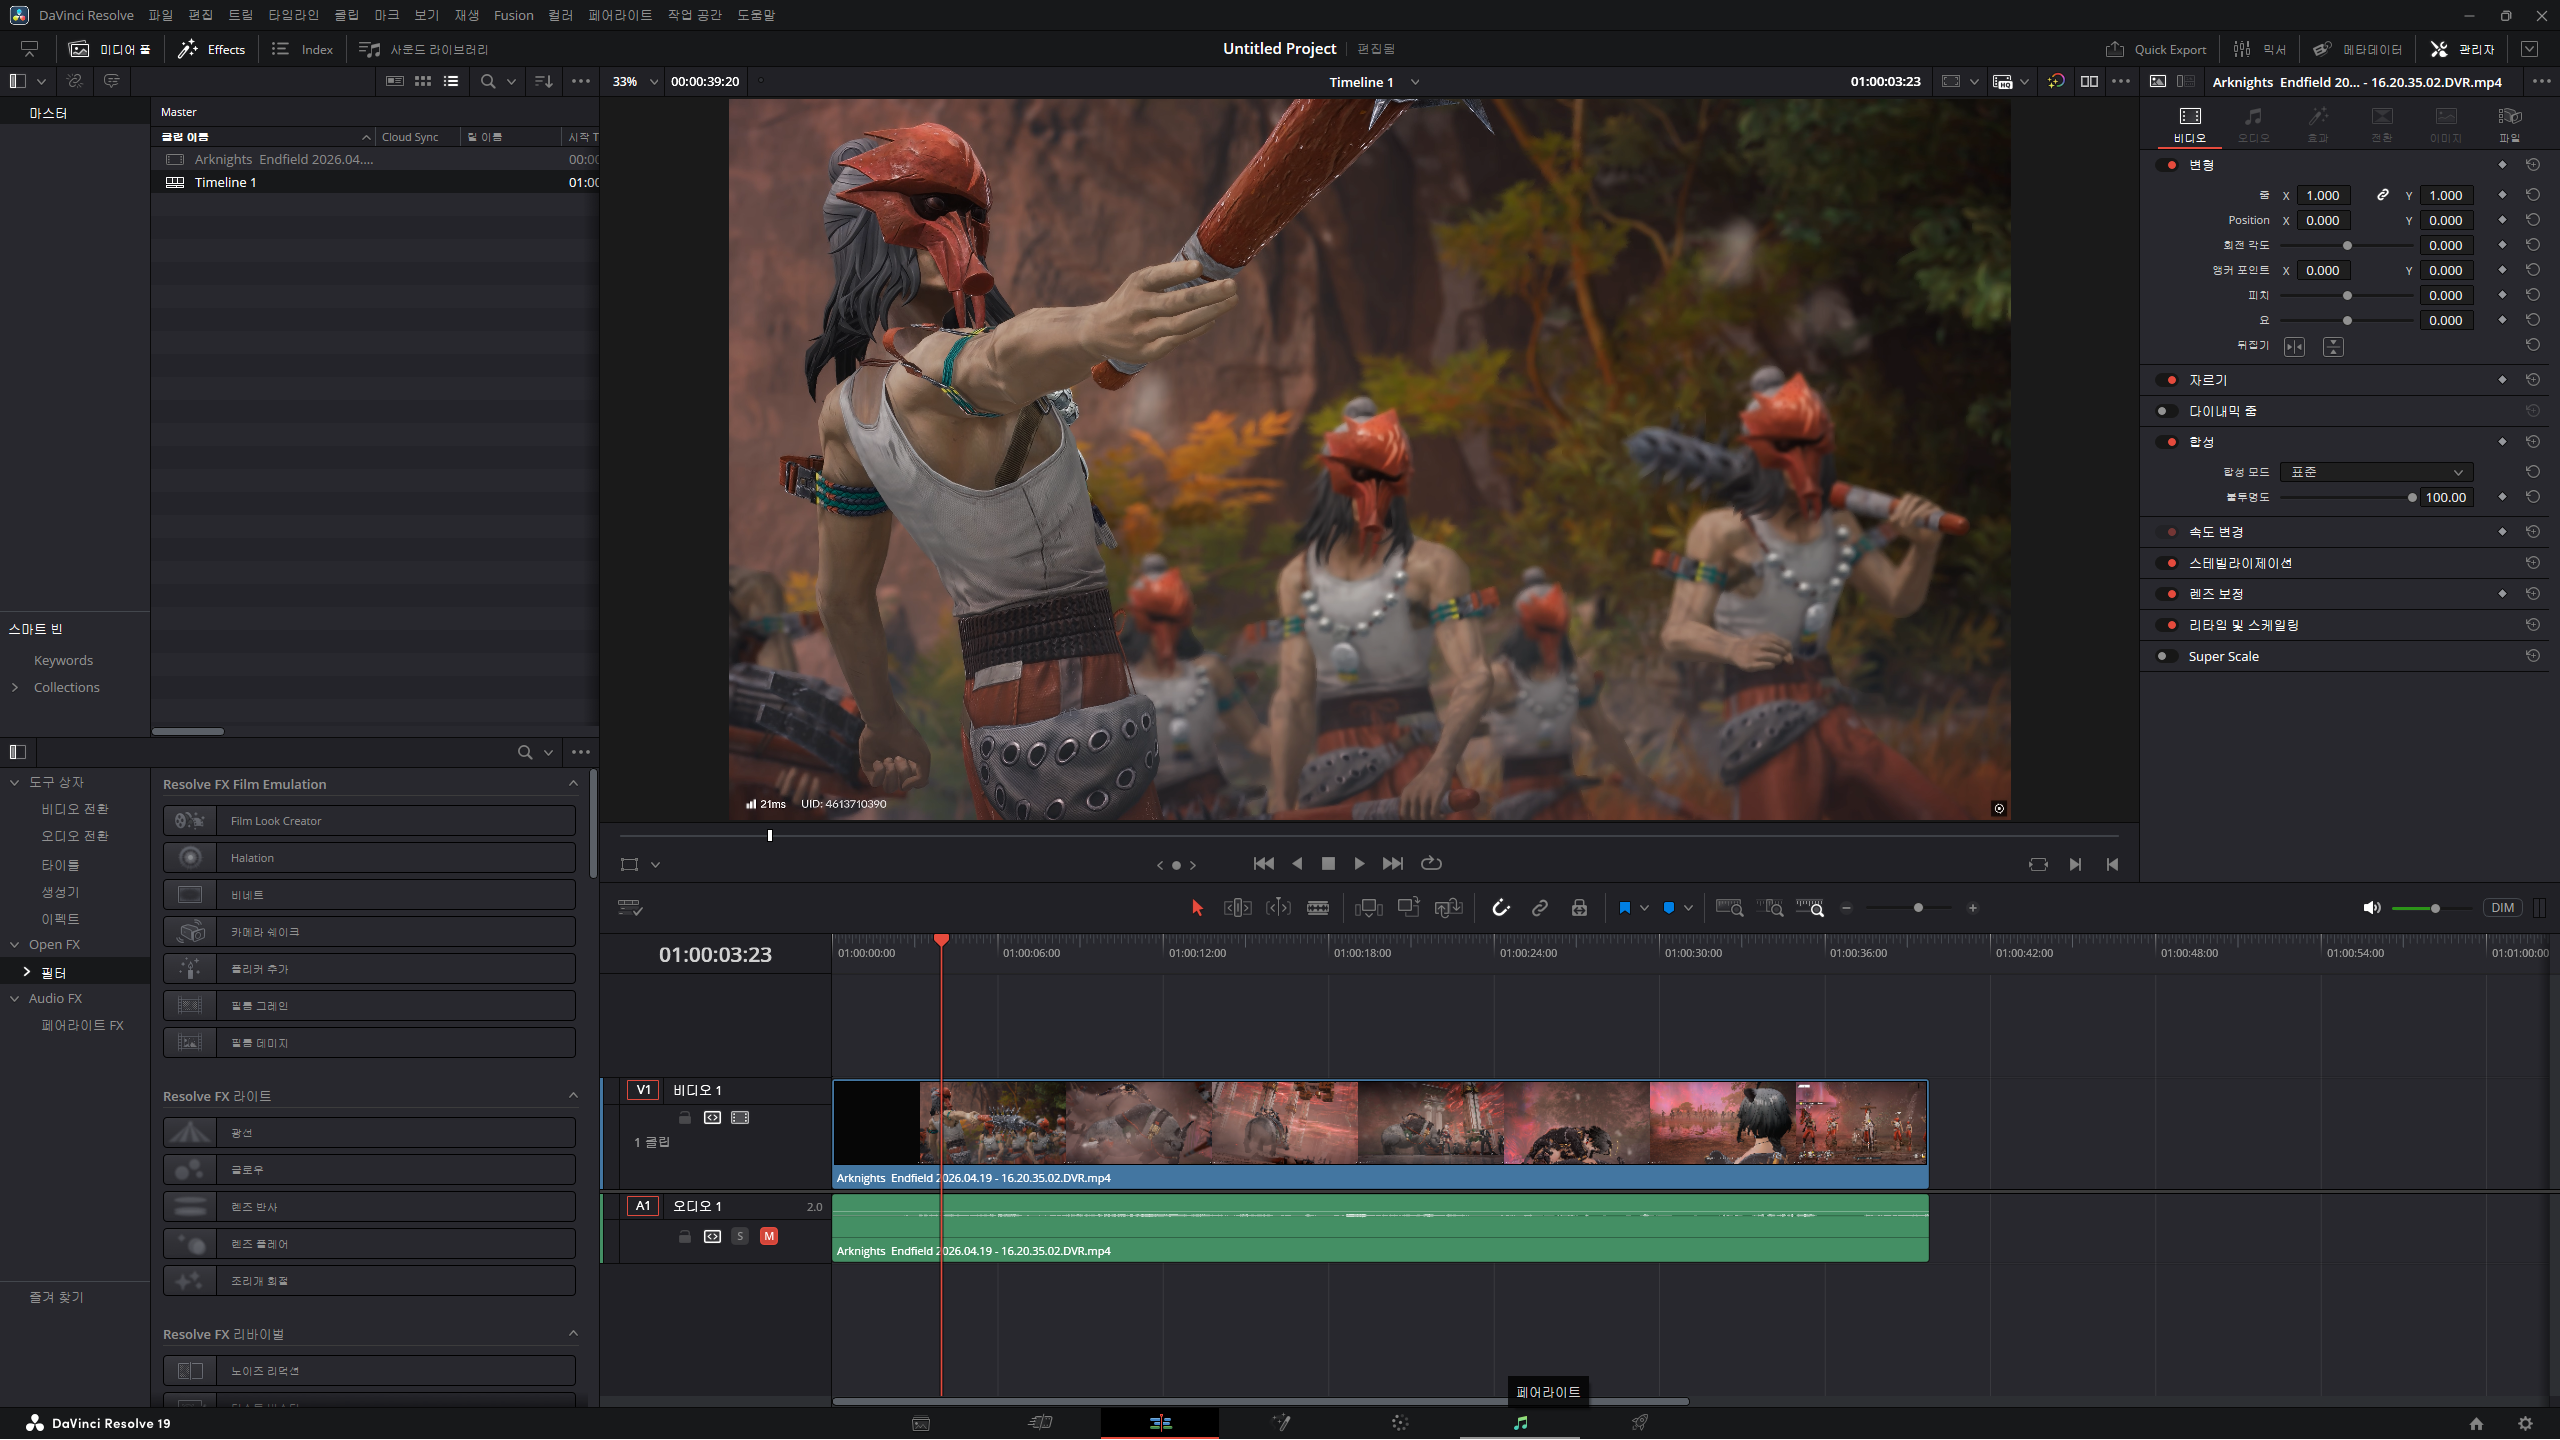Open the 합성 모드 dropdown
This screenshot has width=2560, height=1440.
click(2375, 472)
